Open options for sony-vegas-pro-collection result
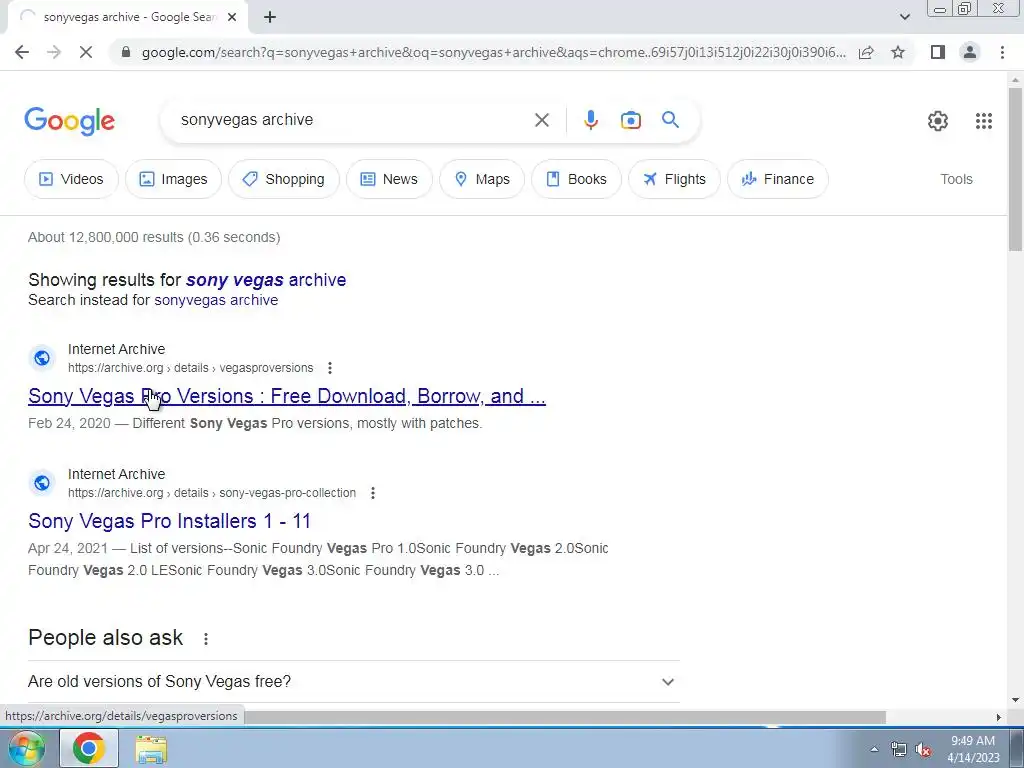 [x=373, y=493]
